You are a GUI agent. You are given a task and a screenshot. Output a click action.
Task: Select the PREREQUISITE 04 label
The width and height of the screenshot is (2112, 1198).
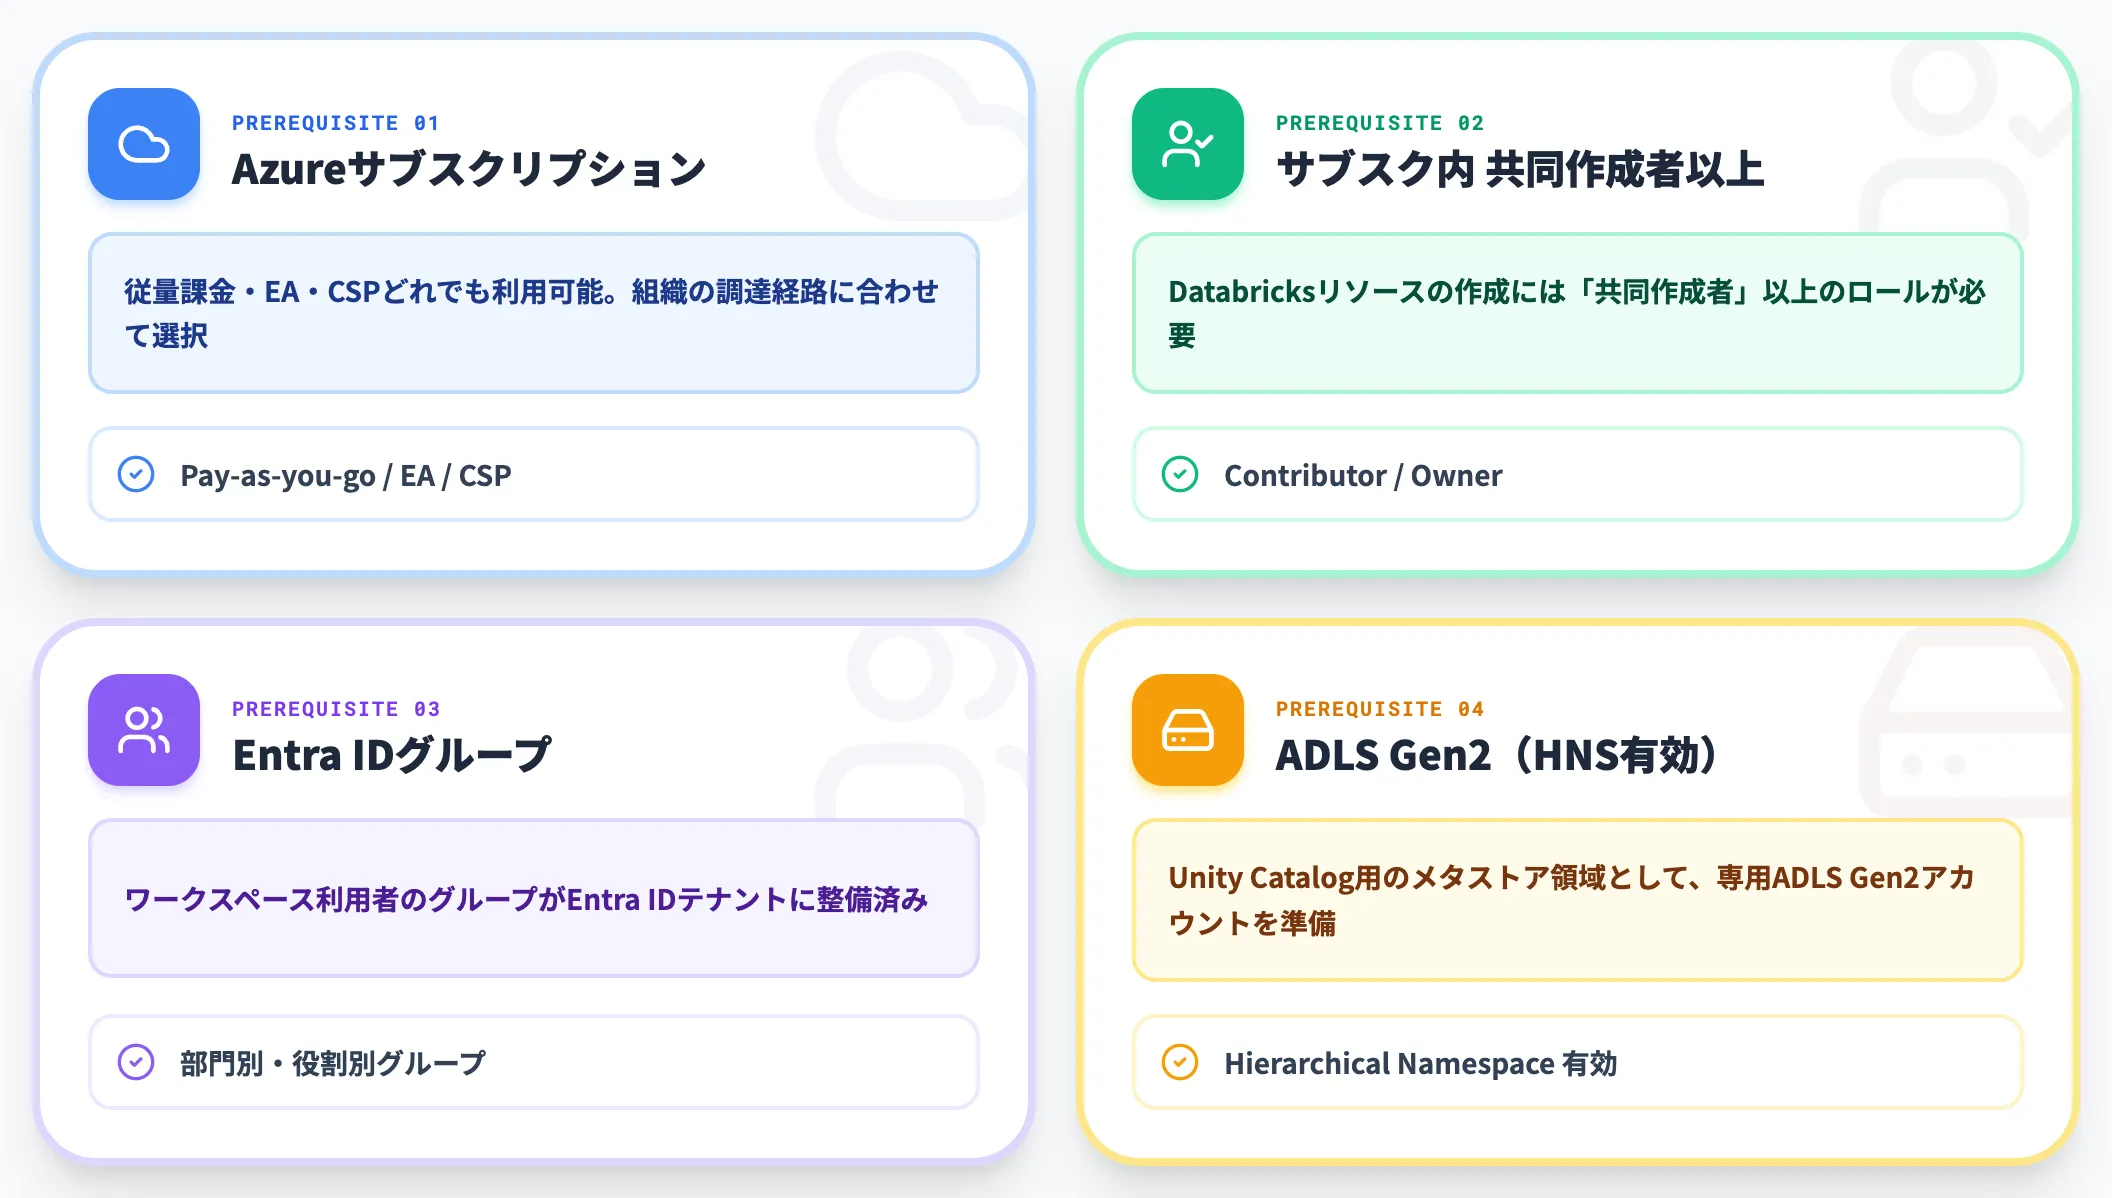pos(1379,709)
